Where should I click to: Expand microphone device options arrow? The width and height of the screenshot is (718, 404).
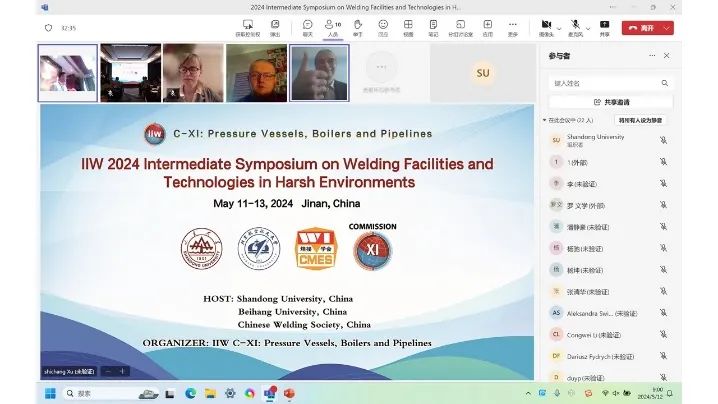[588, 28]
